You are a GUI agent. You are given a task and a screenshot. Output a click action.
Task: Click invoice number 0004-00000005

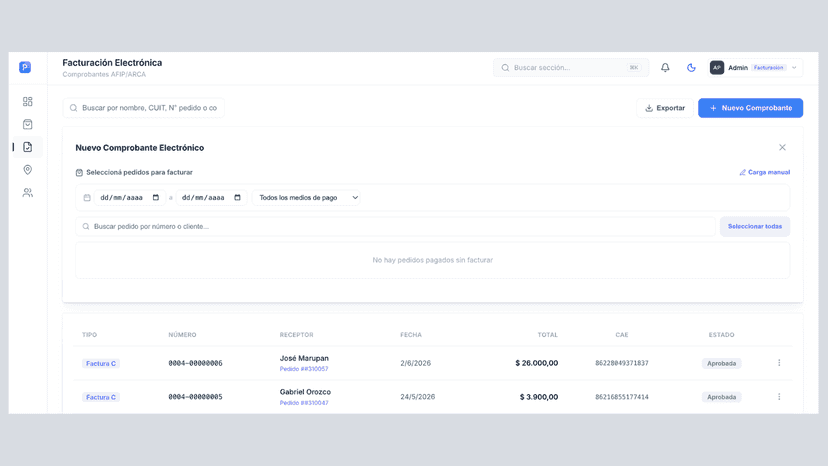pyautogui.click(x=195, y=397)
